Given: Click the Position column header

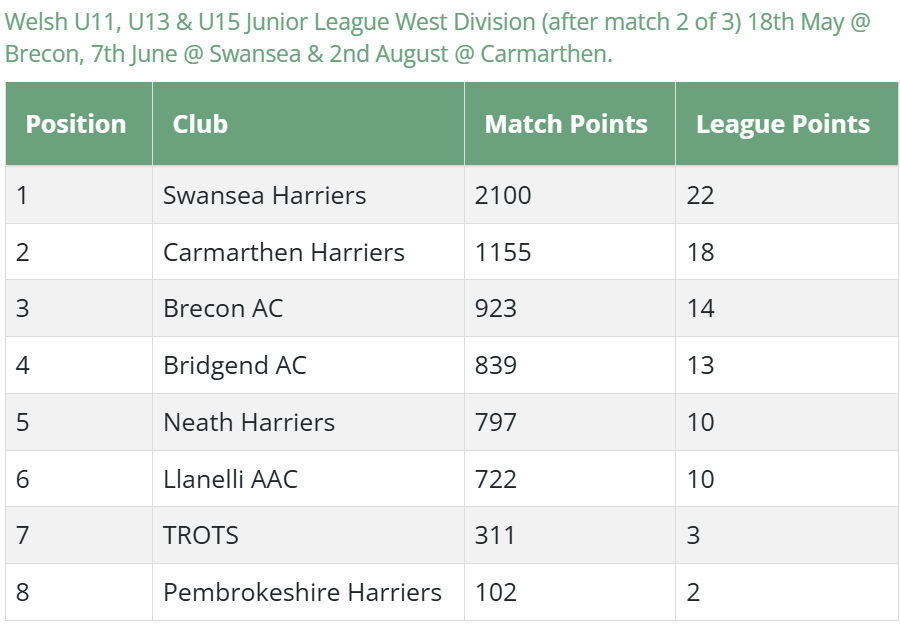Looking at the screenshot, I should click(79, 124).
